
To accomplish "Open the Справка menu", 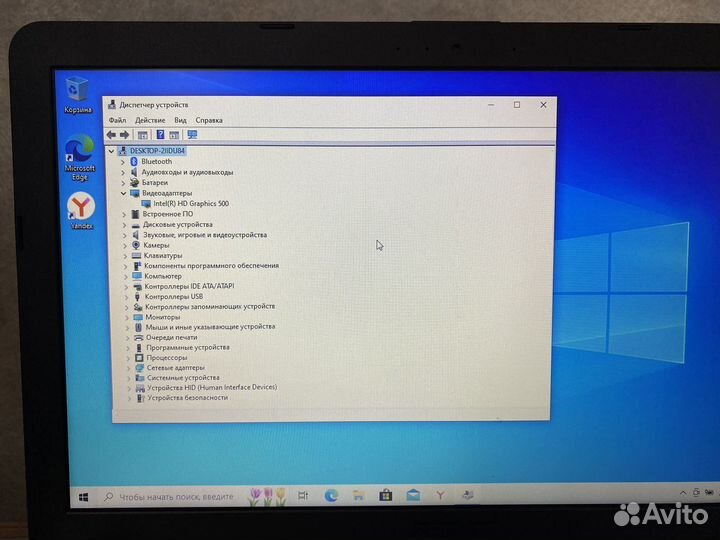I will point(209,119).
